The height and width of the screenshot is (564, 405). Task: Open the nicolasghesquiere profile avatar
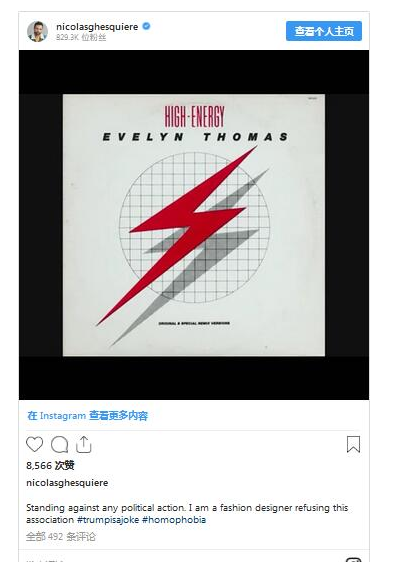[x=37, y=31]
